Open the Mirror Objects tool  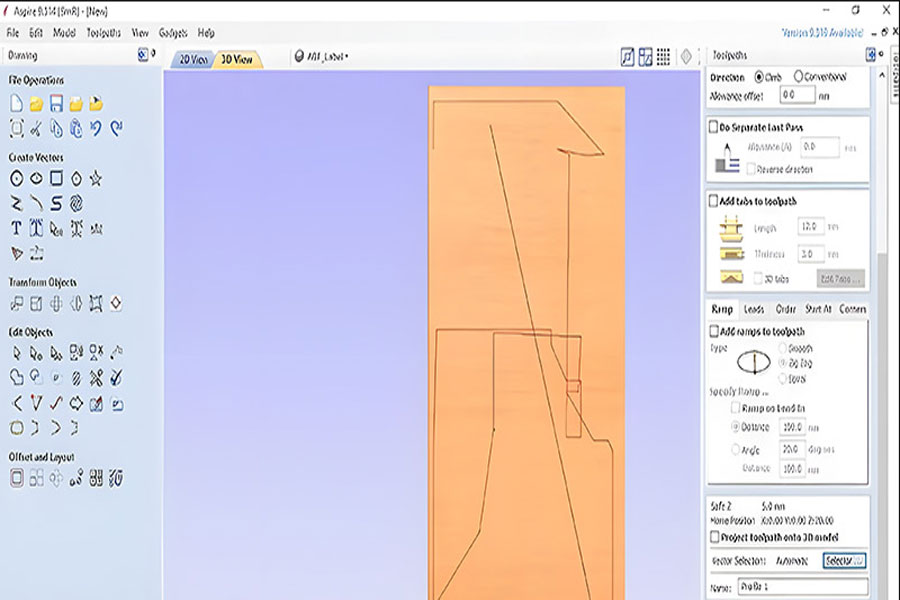coord(76,303)
